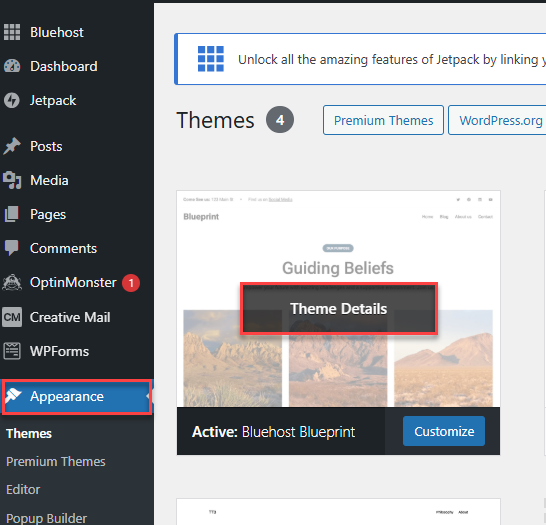Viewport: 546px width, 525px height.
Task: Click the Media camera-and-note icon
Action: (x=12, y=180)
